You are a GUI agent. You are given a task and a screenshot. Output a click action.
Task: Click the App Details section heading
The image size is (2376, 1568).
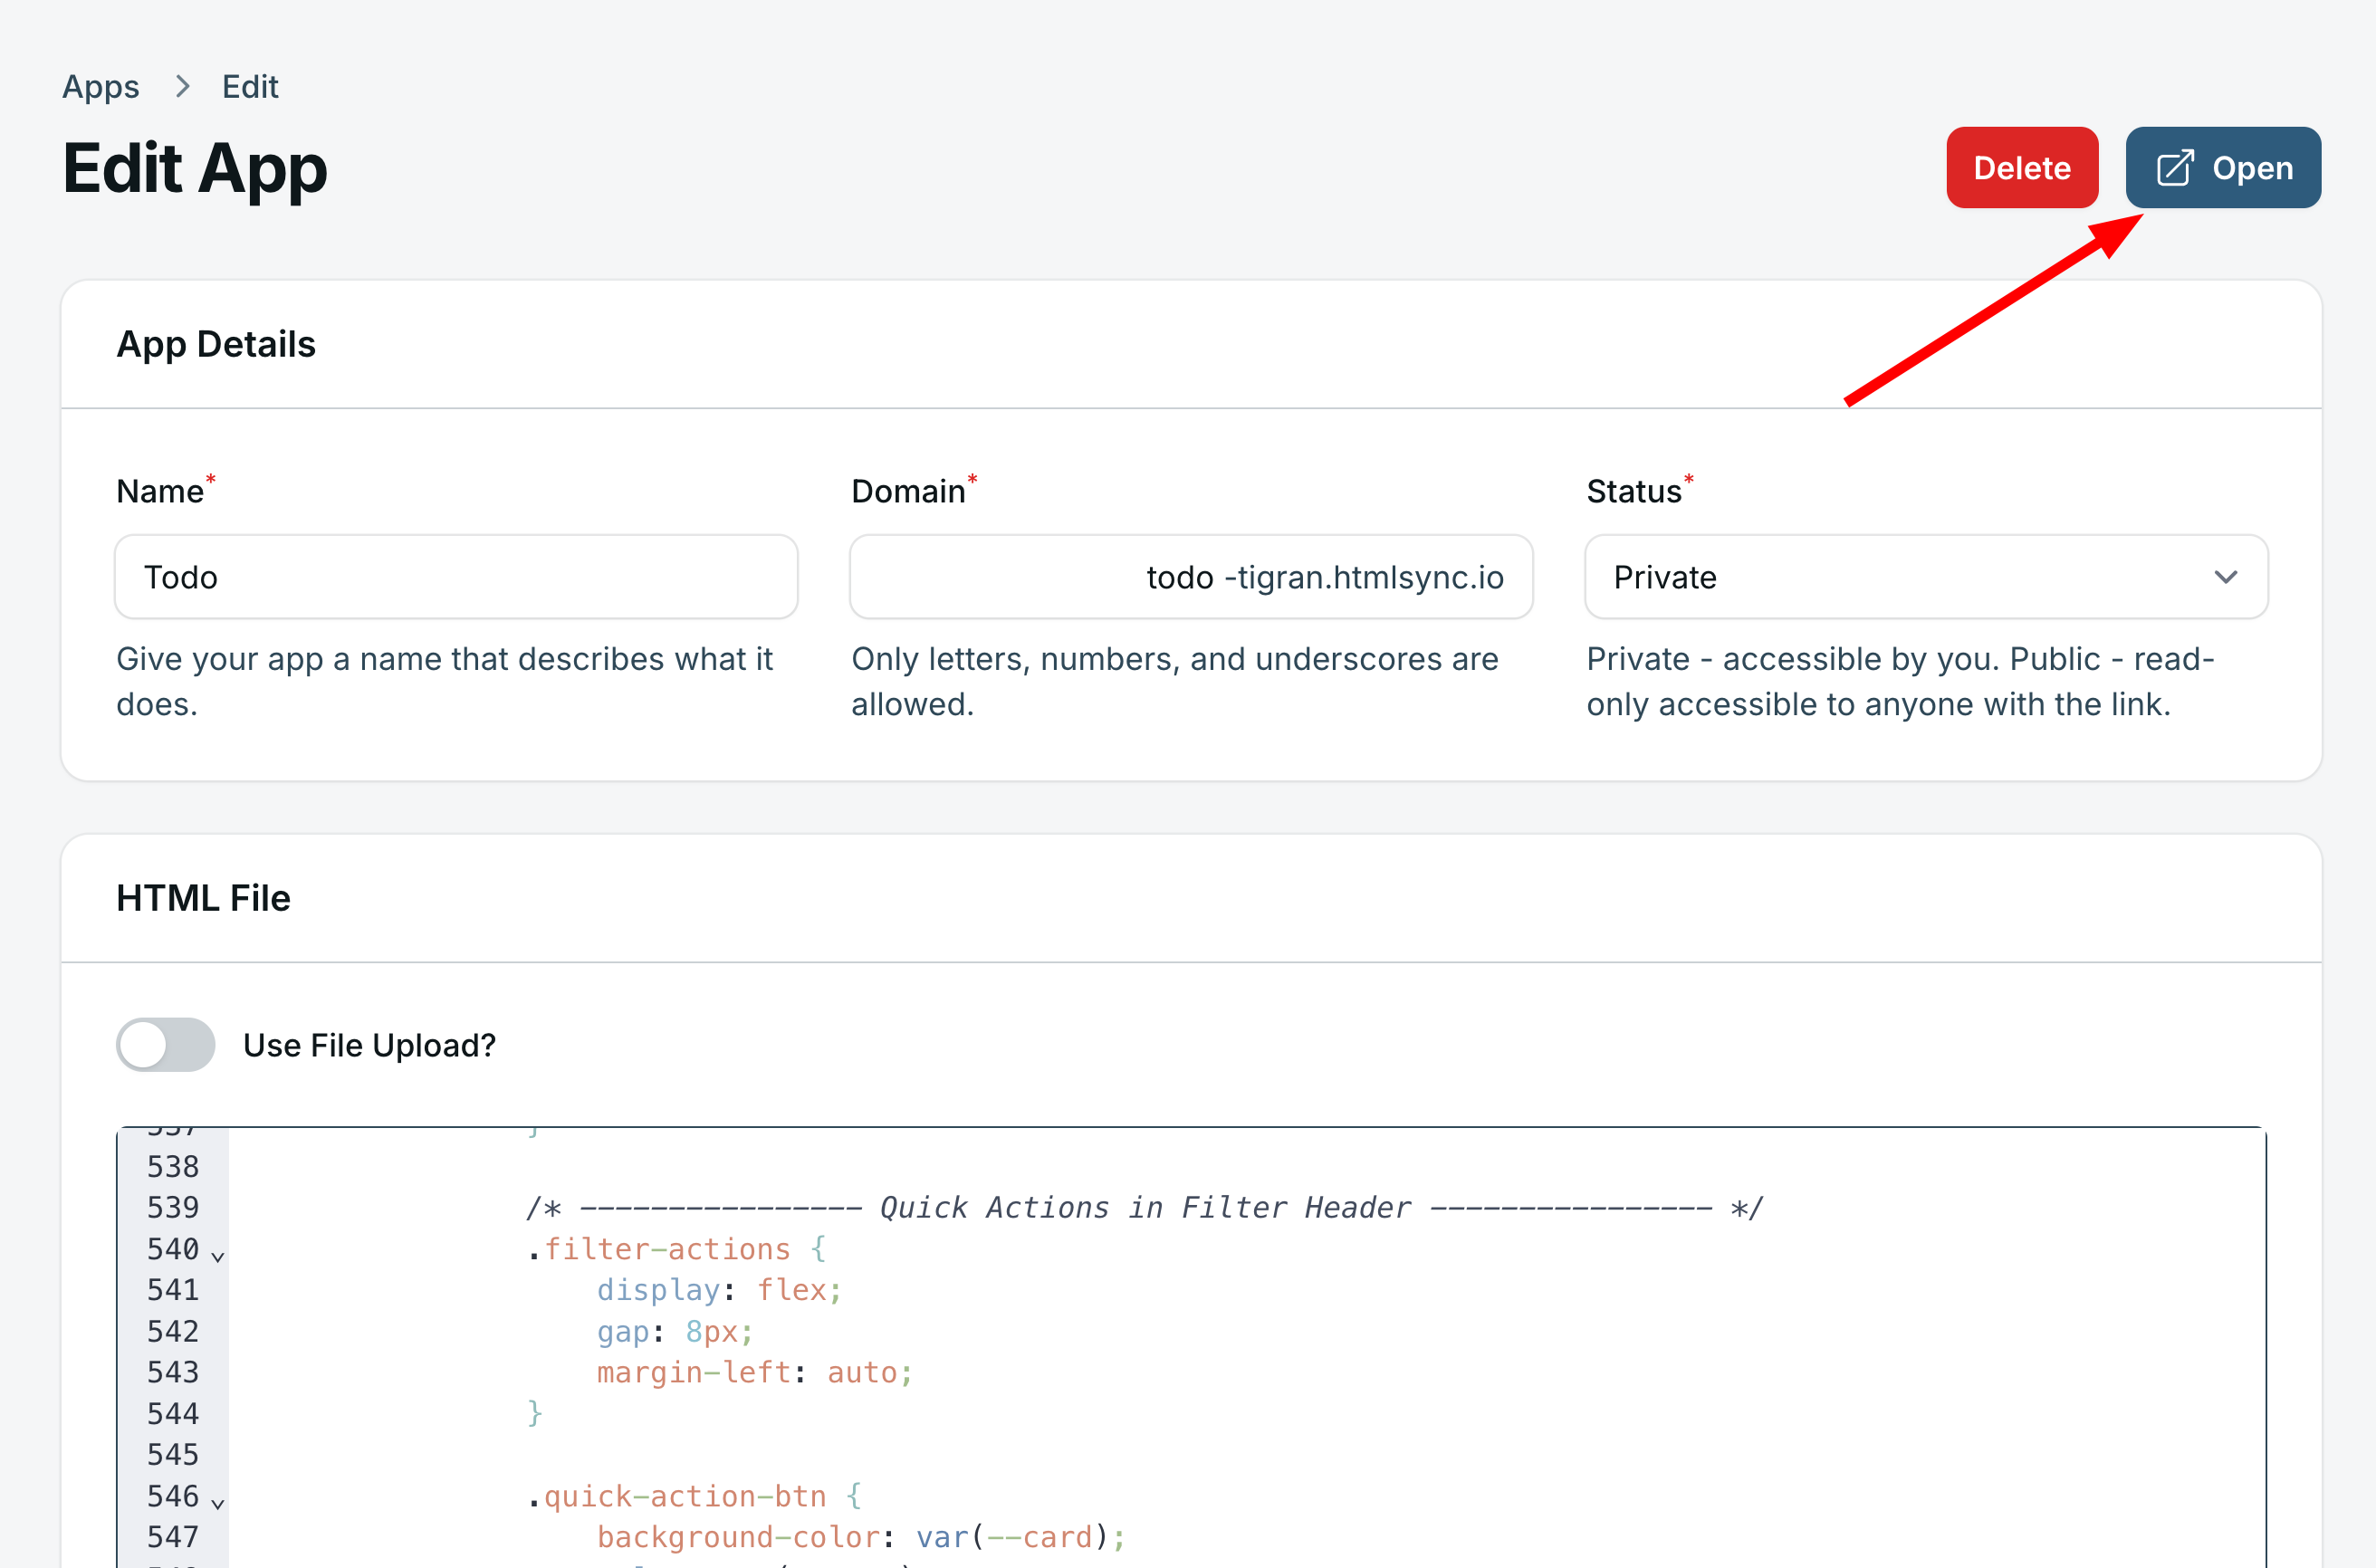[216, 344]
